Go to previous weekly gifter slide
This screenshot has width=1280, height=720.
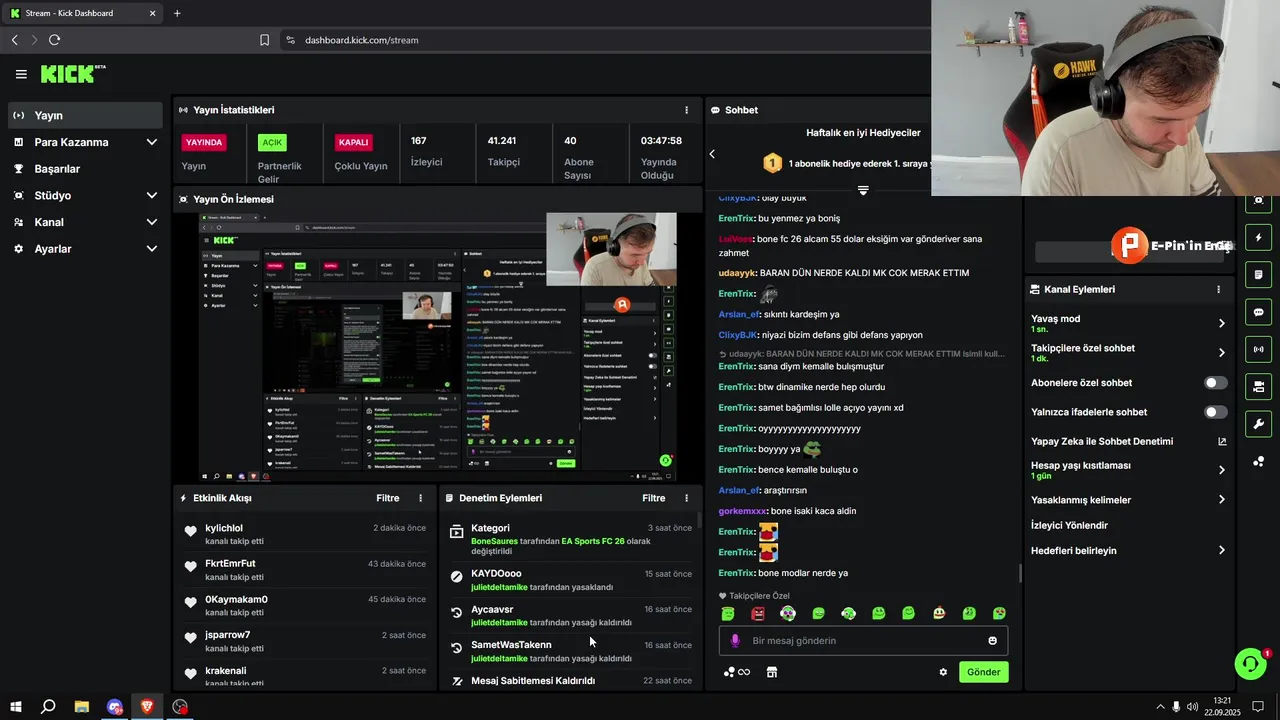coord(712,154)
